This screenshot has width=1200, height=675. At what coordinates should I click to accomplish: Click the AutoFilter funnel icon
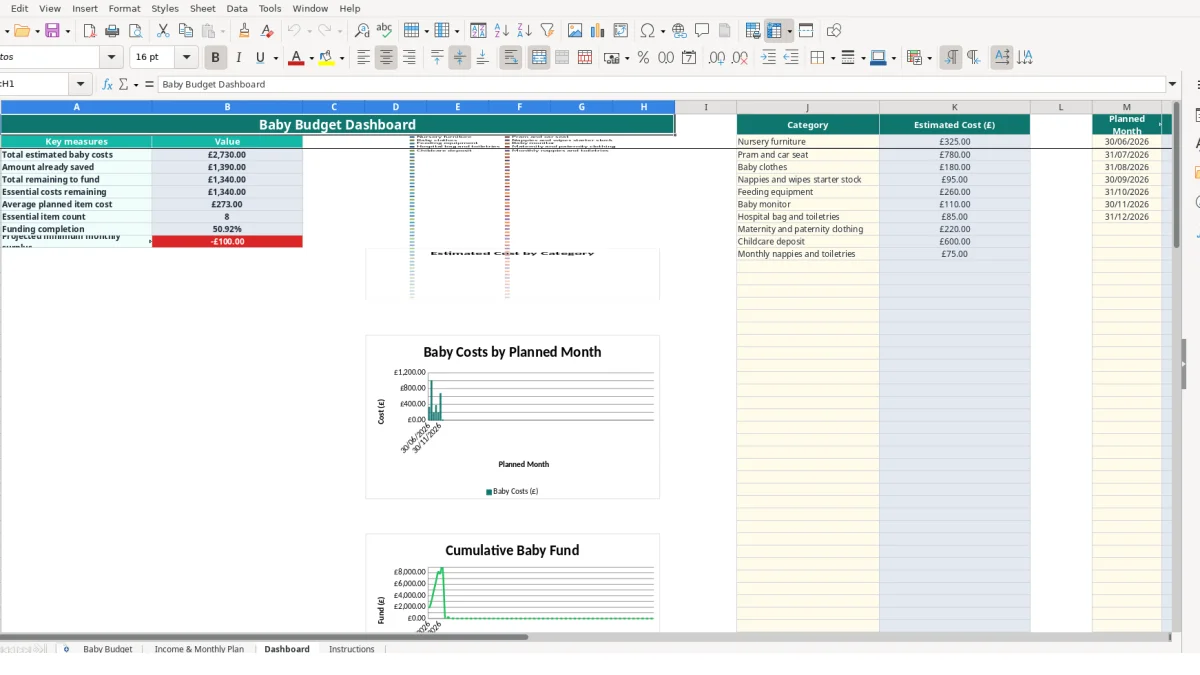click(x=547, y=31)
